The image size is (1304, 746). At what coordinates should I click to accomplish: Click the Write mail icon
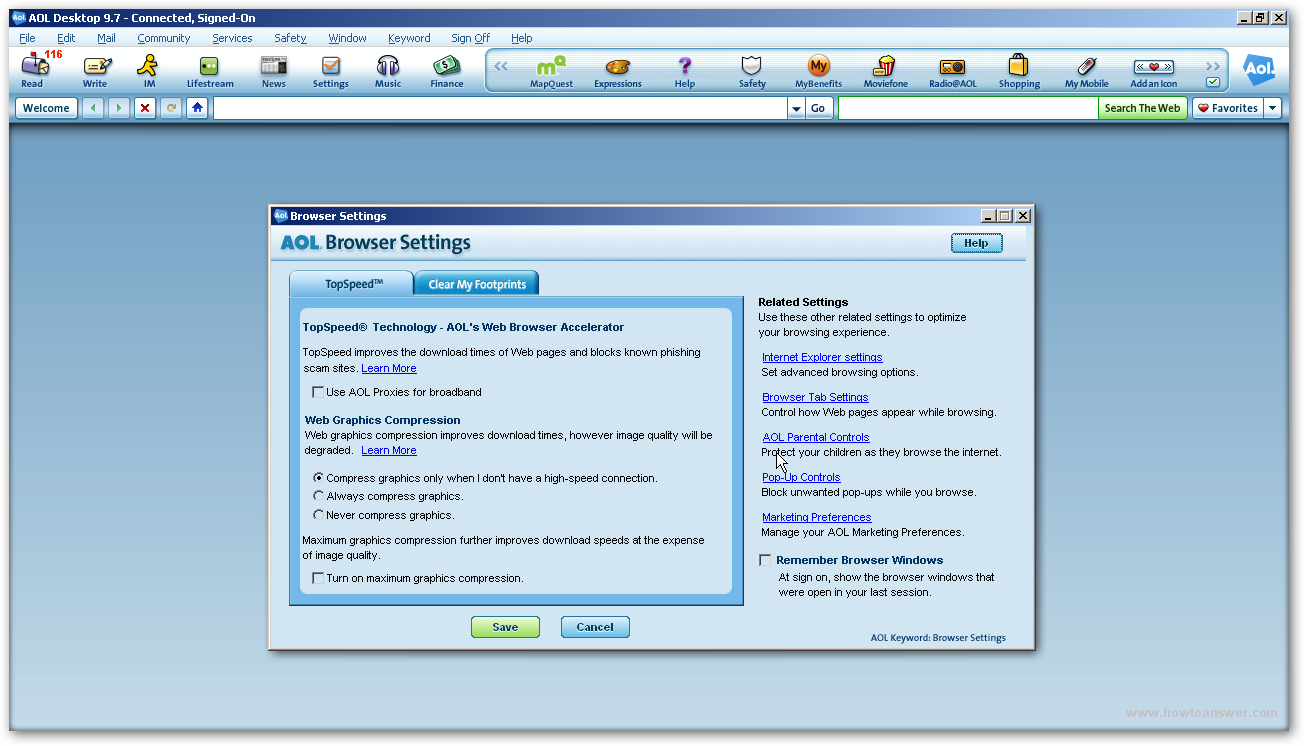[96, 70]
